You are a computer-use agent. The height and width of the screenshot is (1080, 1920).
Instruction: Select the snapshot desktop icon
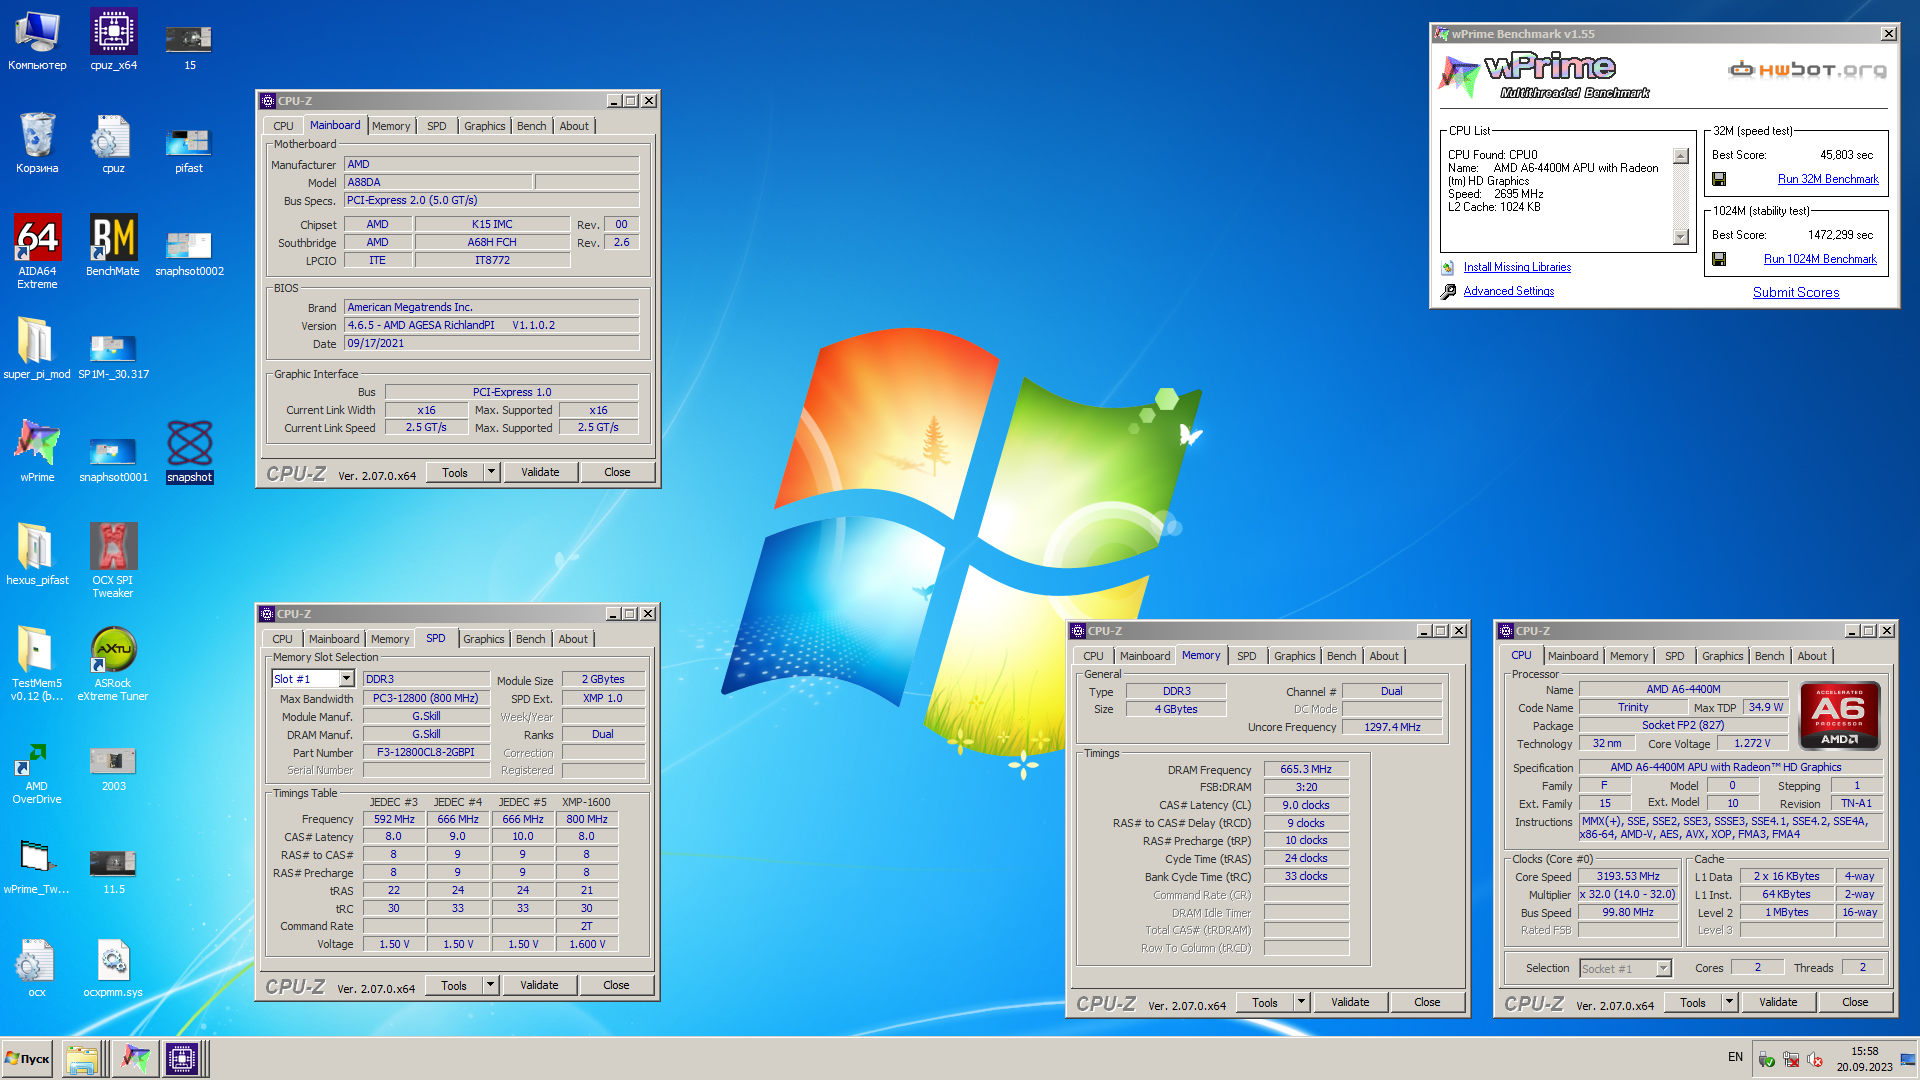point(190,451)
